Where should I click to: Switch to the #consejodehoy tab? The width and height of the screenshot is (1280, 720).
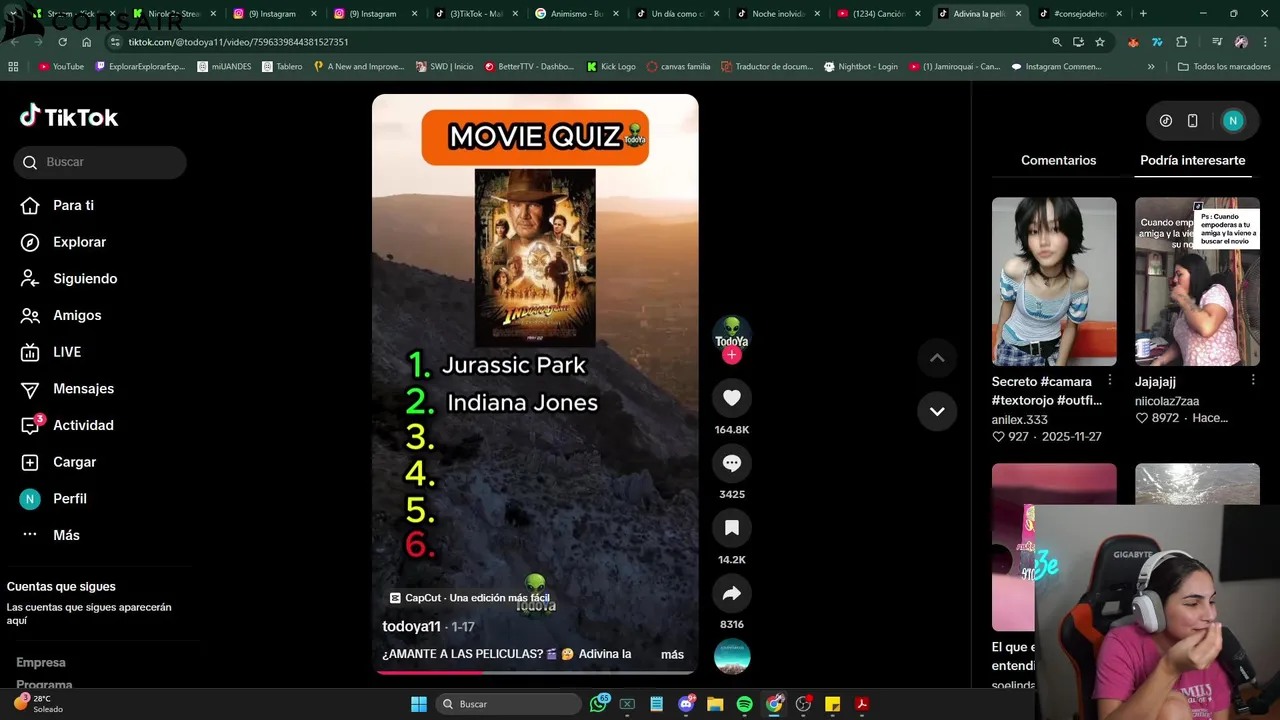click(x=1080, y=14)
